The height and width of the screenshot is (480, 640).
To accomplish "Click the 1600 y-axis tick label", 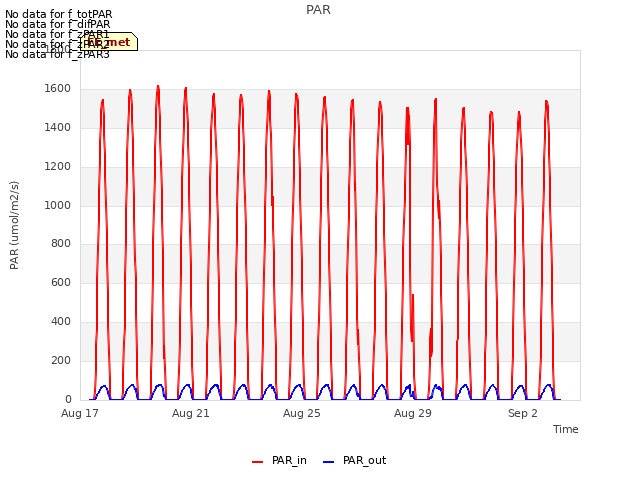I will pos(58,89).
